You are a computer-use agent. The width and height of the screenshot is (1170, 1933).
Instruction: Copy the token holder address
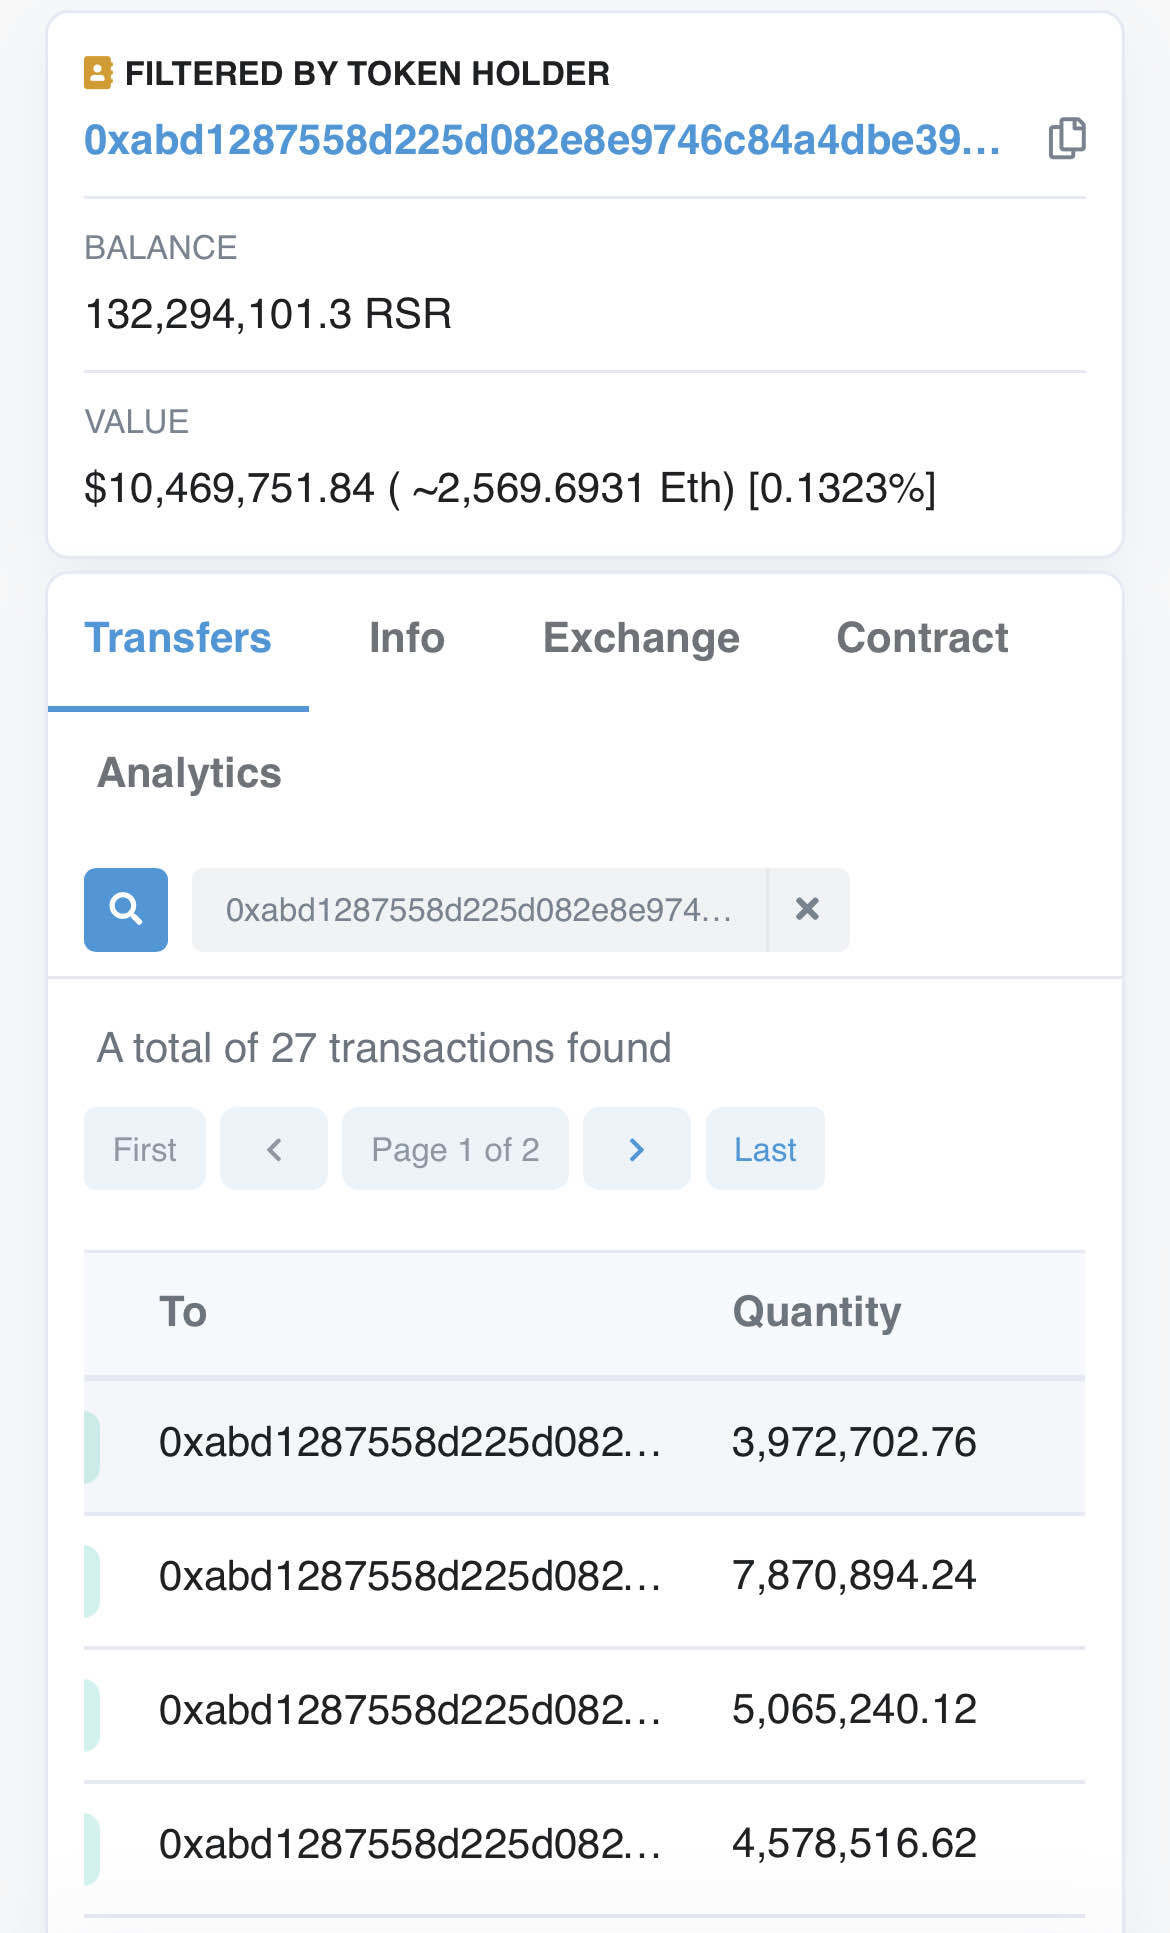click(x=1066, y=139)
